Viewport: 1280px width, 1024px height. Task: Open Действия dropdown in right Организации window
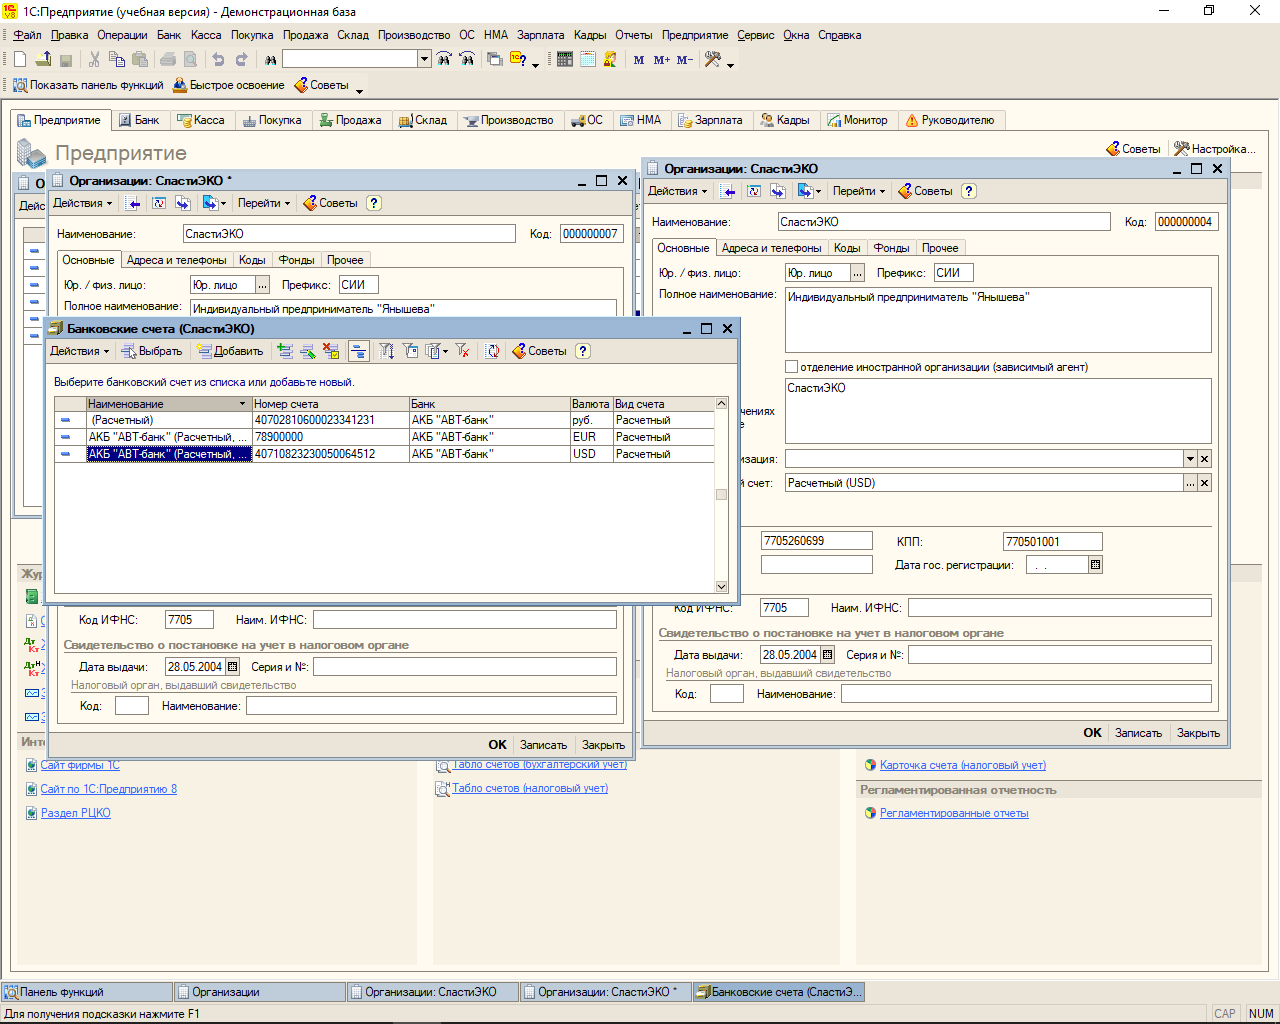coord(677,191)
